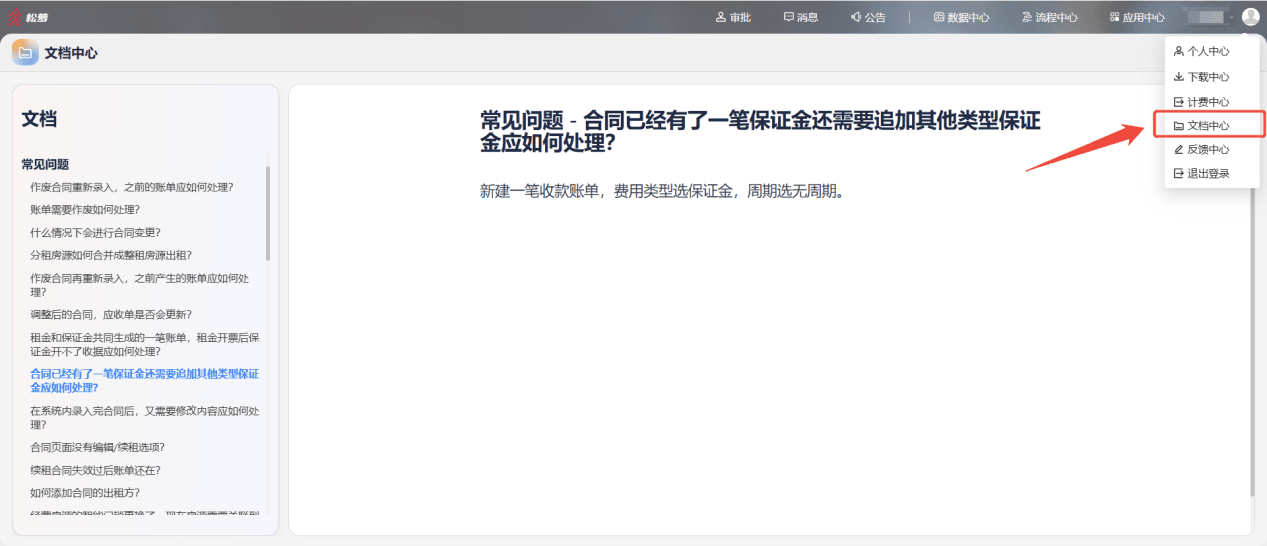
Task: Open 租金和保证金共同生成的一笔账单 question
Action: 144,344
